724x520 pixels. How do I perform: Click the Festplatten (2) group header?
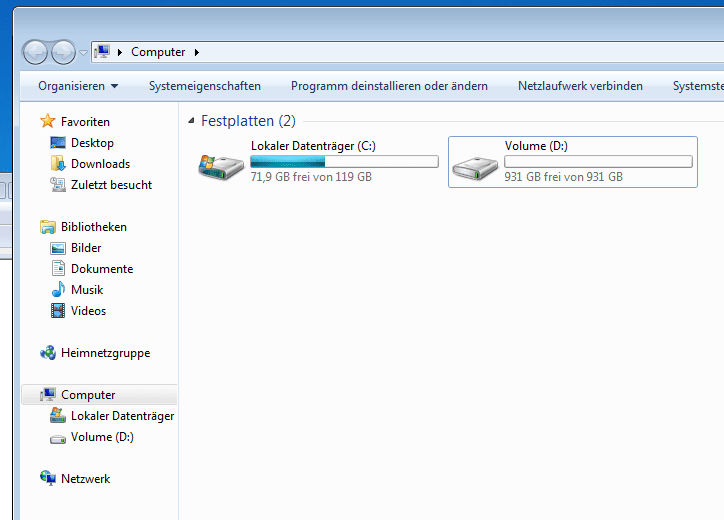248,121
